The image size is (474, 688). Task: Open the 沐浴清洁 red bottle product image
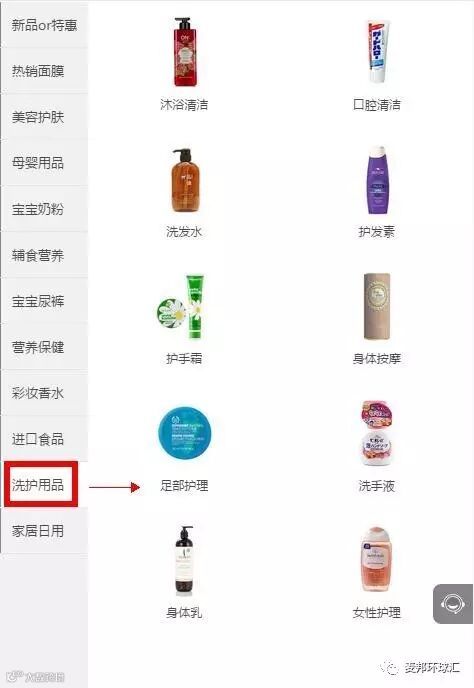(184, 52)
